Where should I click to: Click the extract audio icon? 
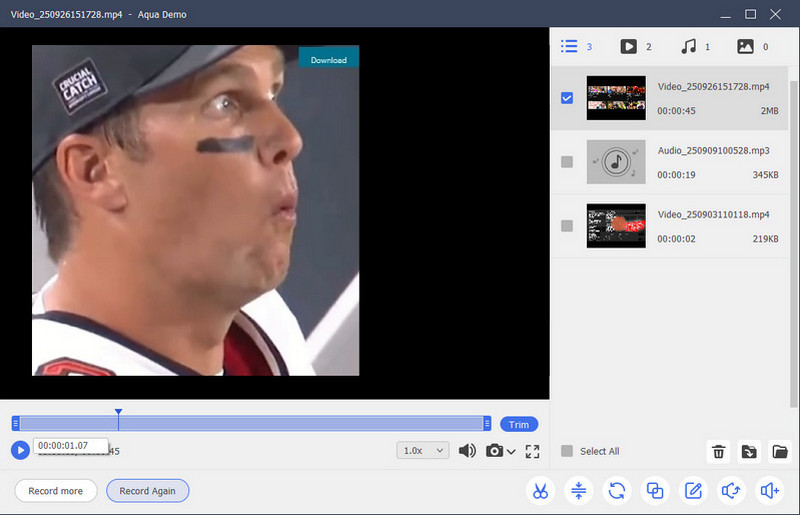(x=731, y=491)
